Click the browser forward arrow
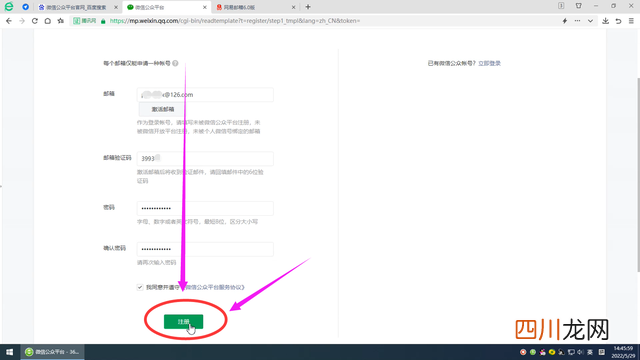Screen dimensions: 640x360 pos(22,21)
